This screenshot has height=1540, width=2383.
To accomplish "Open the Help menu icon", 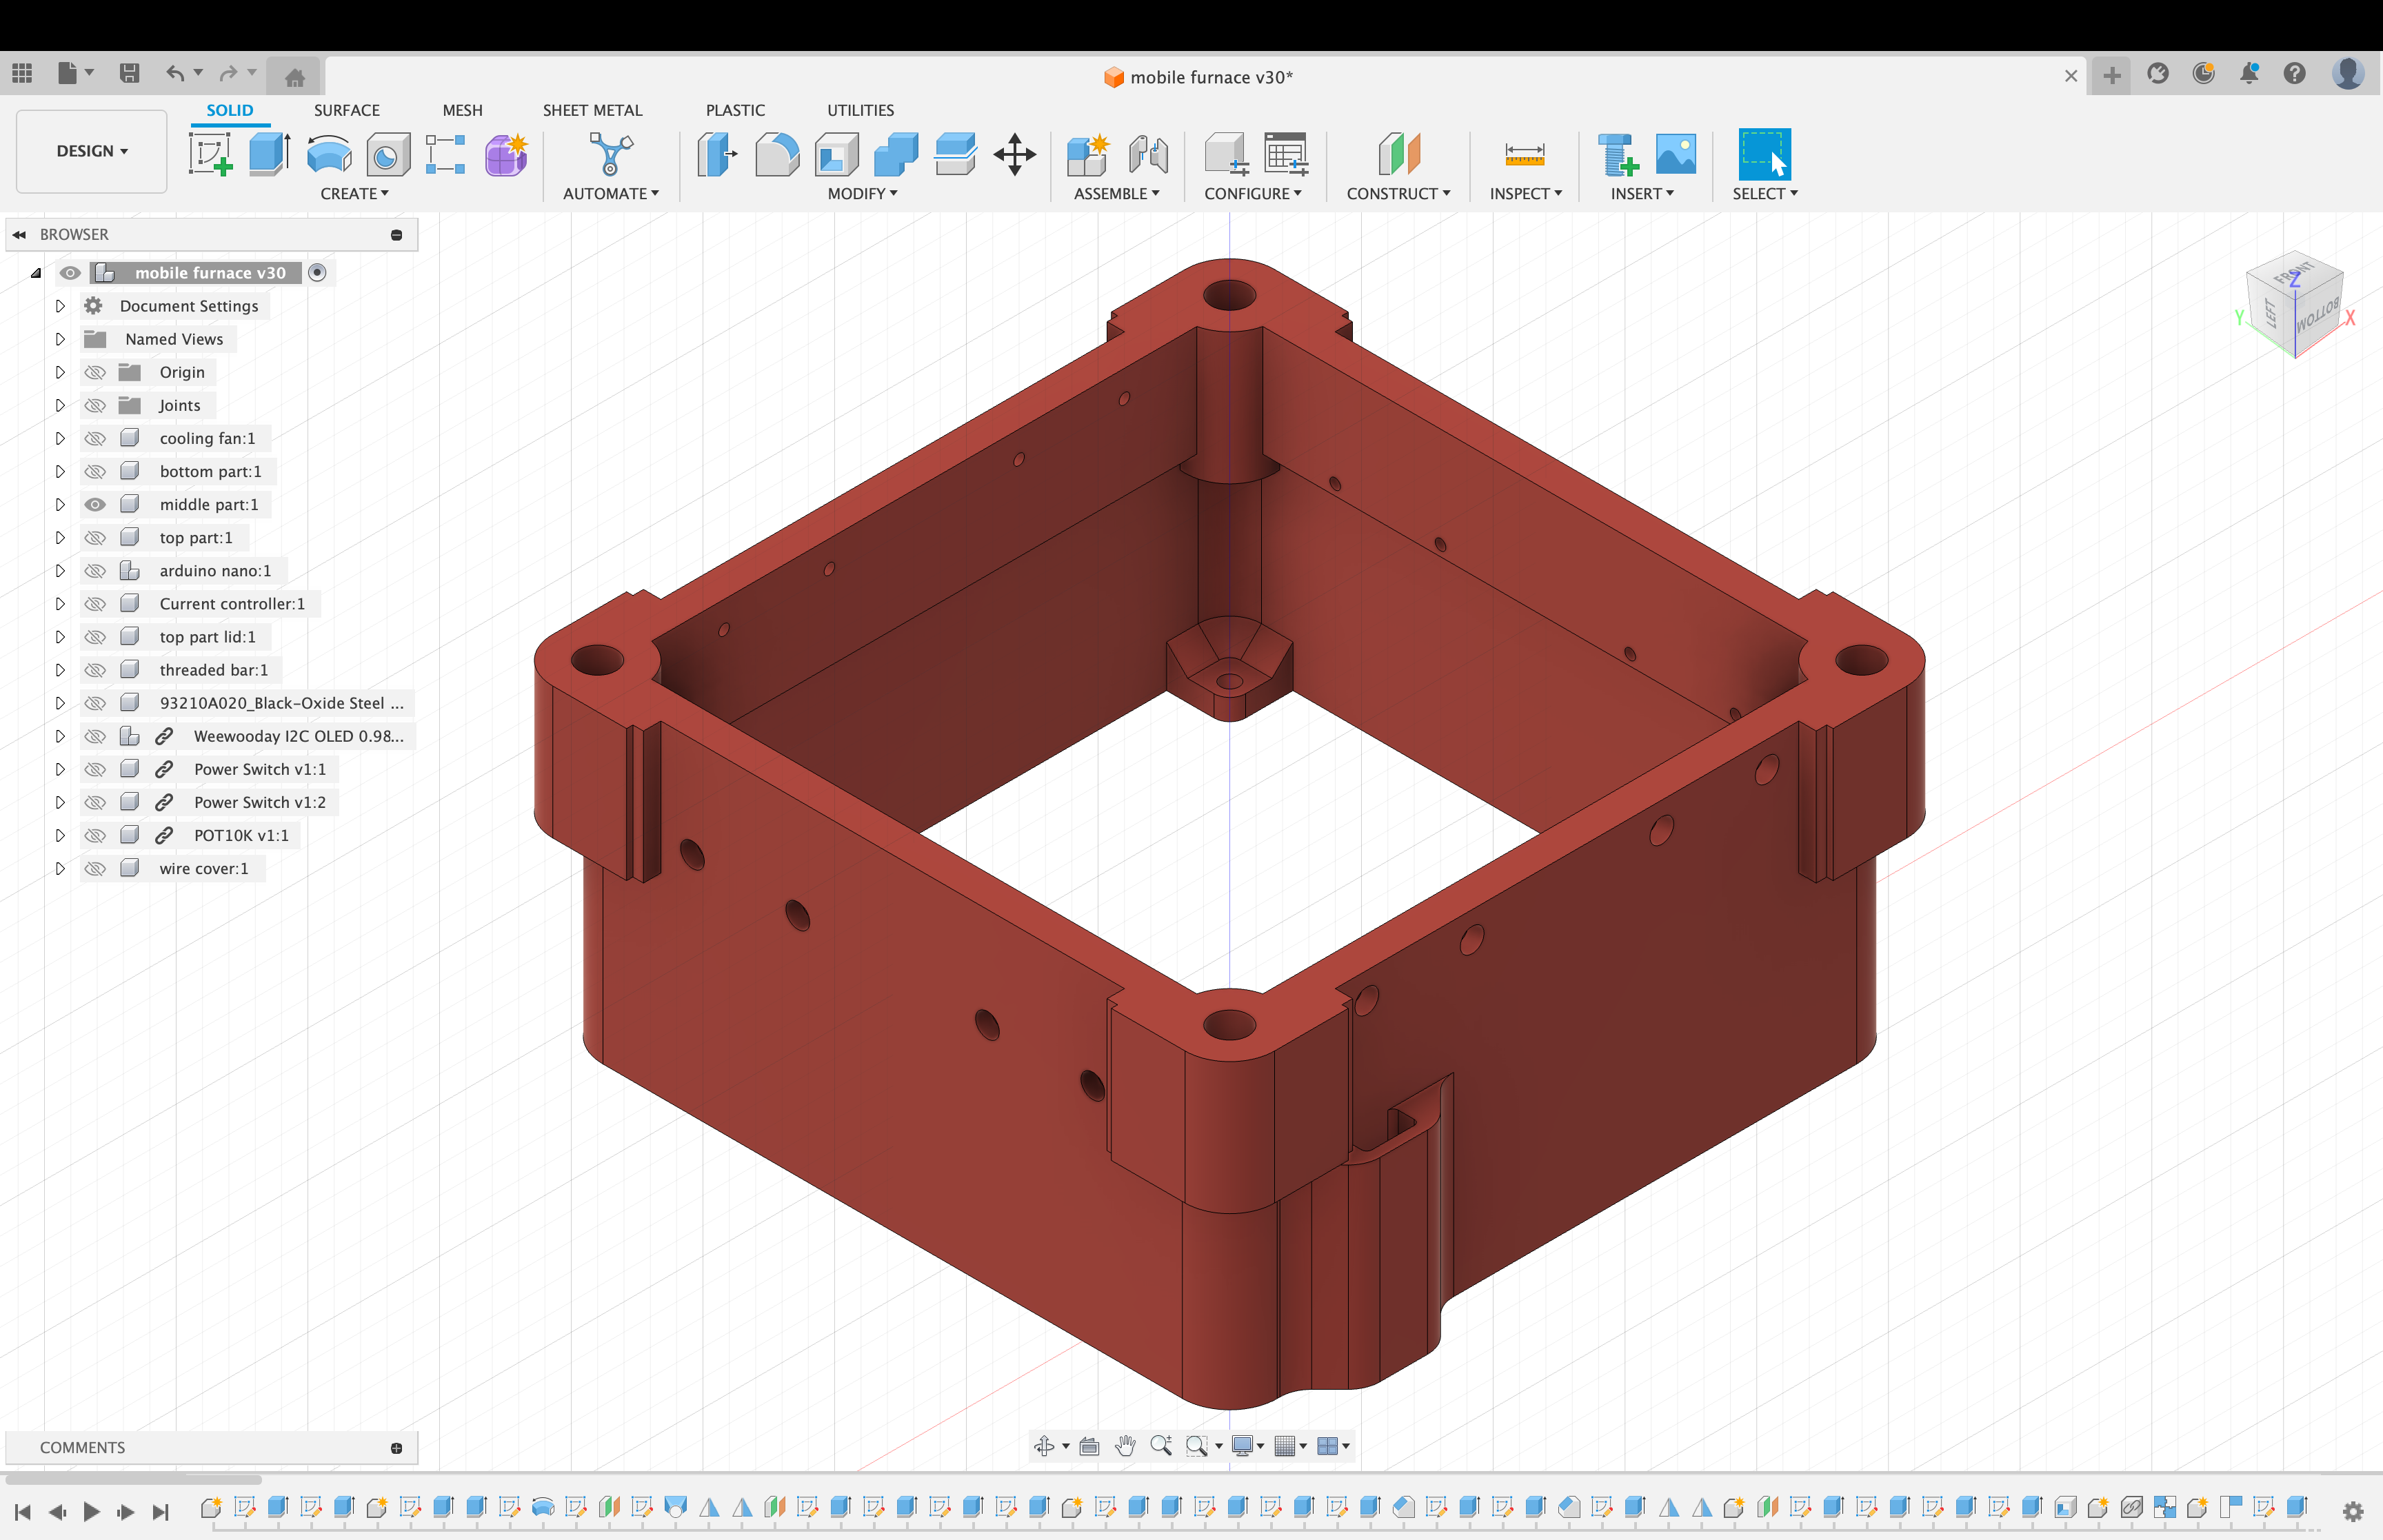I will pyautogui.click(x=2295, y=73).
